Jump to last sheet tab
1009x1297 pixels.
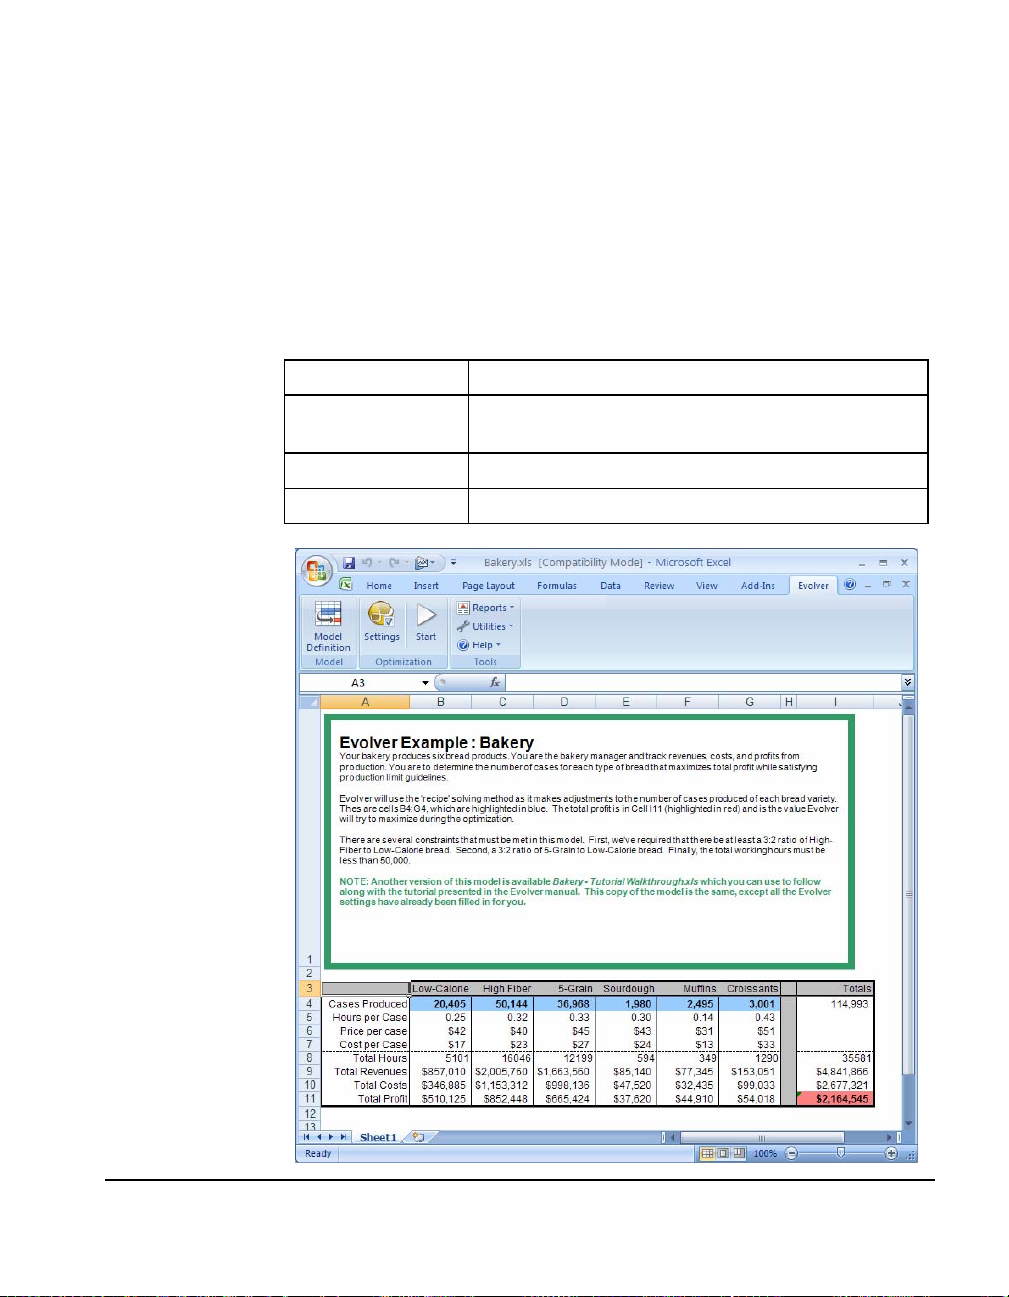[x=343, y=1137]
